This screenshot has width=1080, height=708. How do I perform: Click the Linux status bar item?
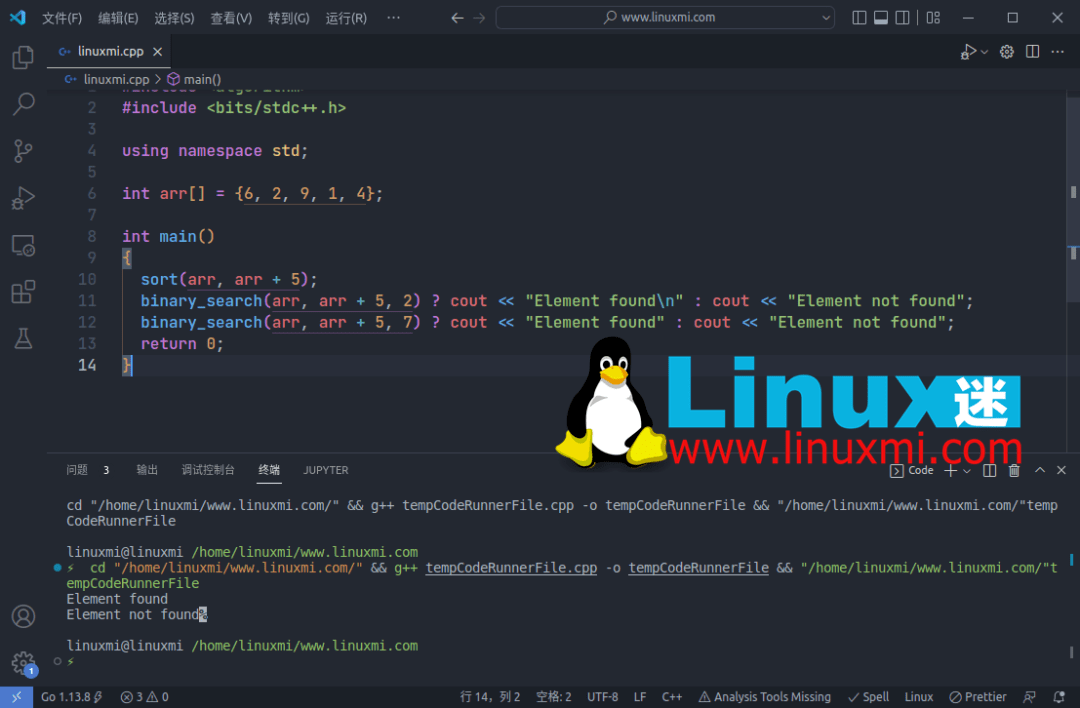[919, 697]
